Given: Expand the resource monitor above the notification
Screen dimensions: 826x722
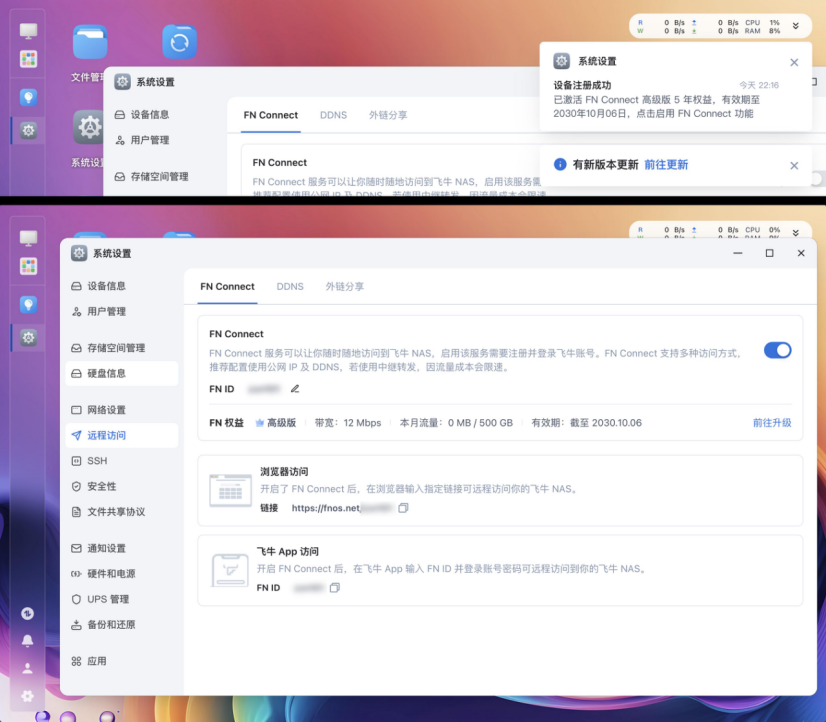Looking at the screenshot, I should coord(795,26).
